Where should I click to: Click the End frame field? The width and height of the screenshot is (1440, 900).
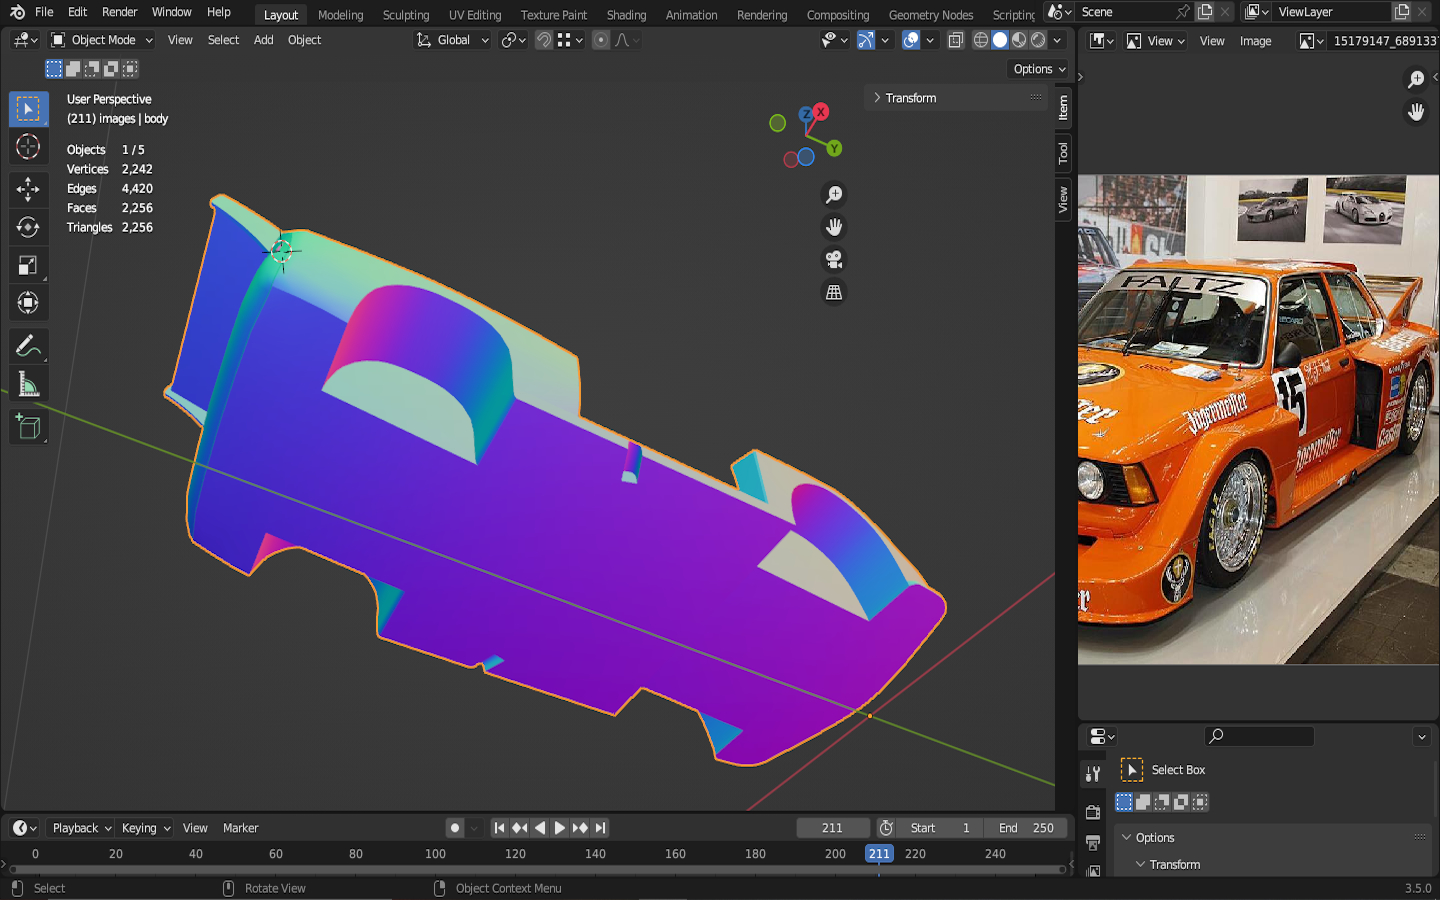coord(1026,828)
